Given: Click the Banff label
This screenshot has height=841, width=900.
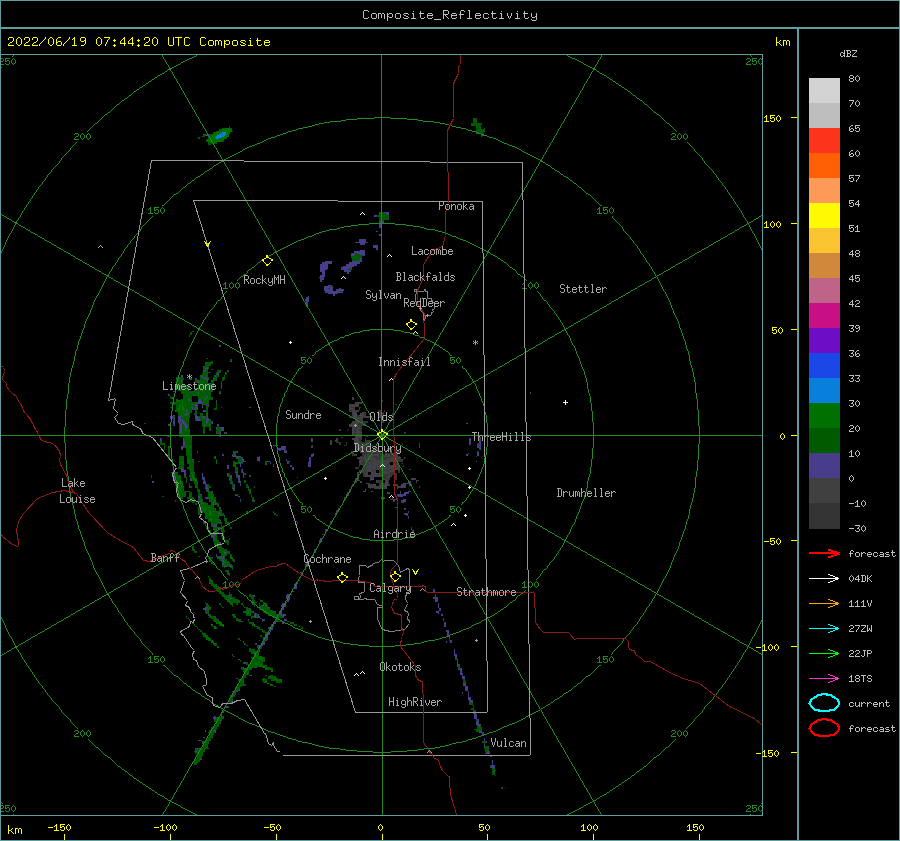Looking at the screenshot, I should pos(165,557).
